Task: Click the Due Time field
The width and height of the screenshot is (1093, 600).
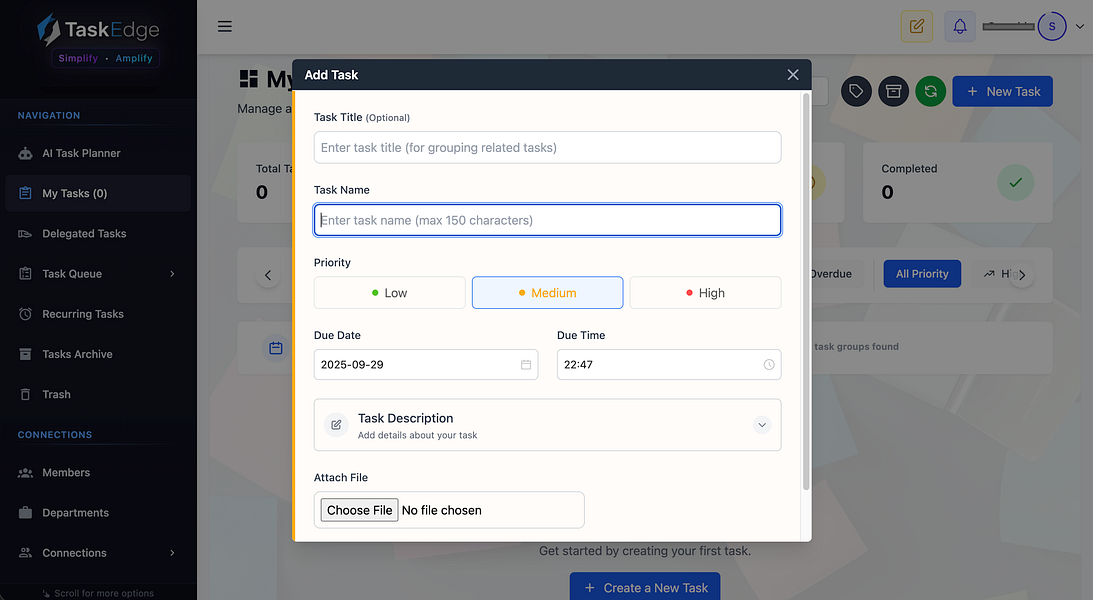Action: tap(669, 364)
